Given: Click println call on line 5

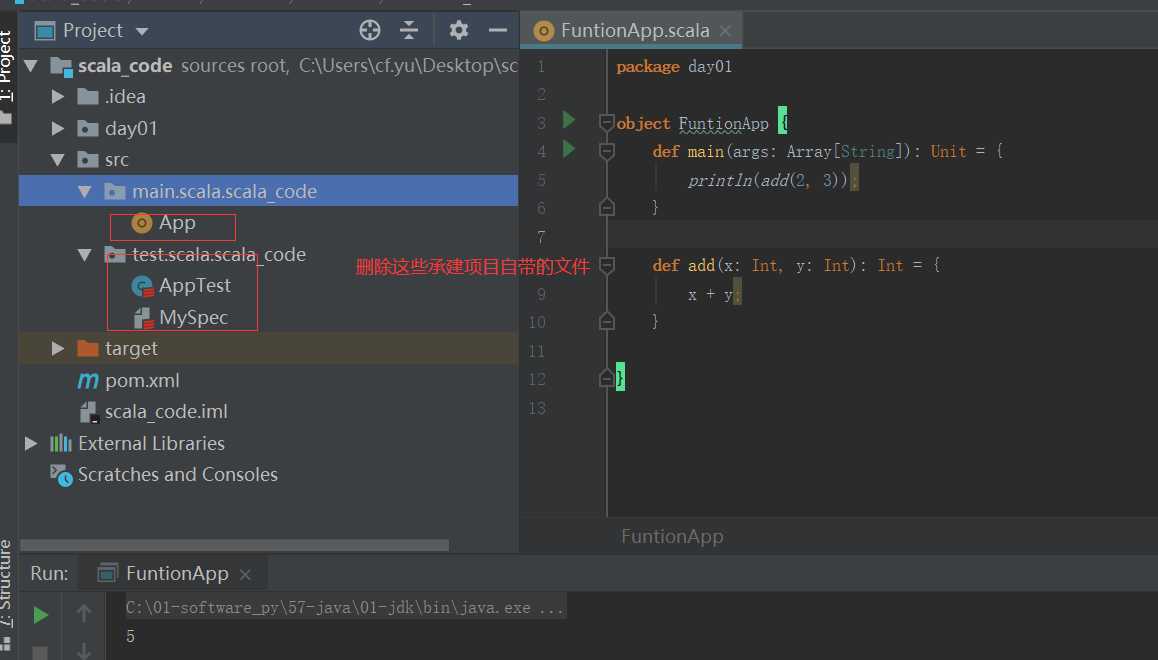Looking at the screenshot, I should (720, 180).
